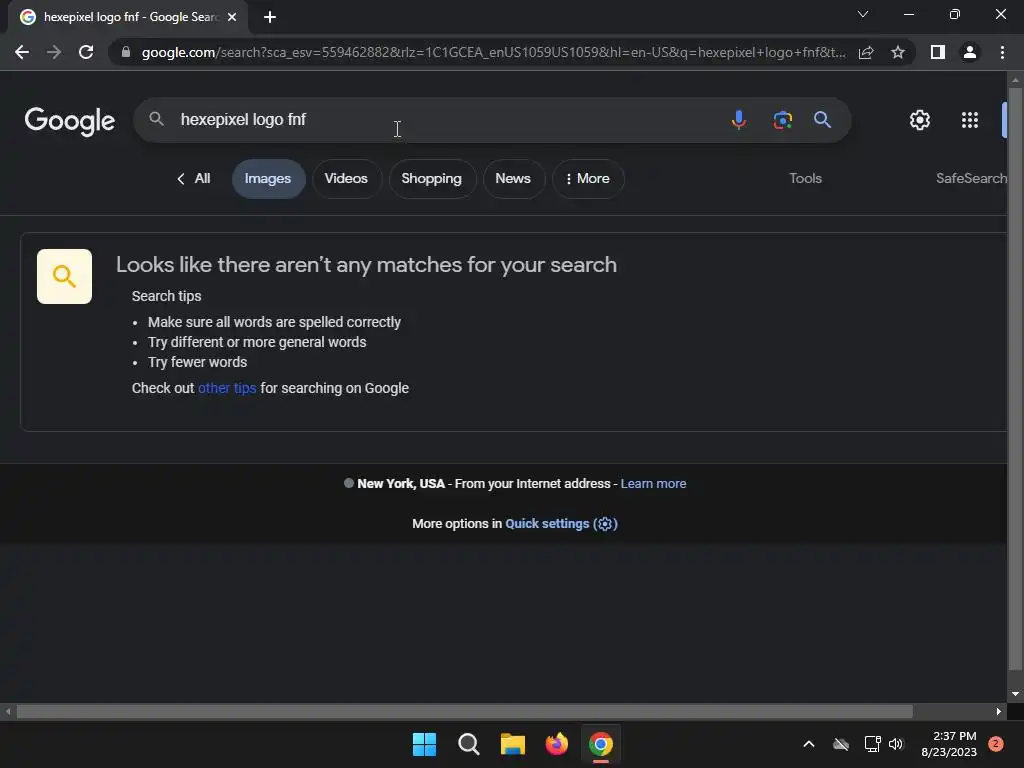Click the browser forward arrow

click(x=54, y=52)
